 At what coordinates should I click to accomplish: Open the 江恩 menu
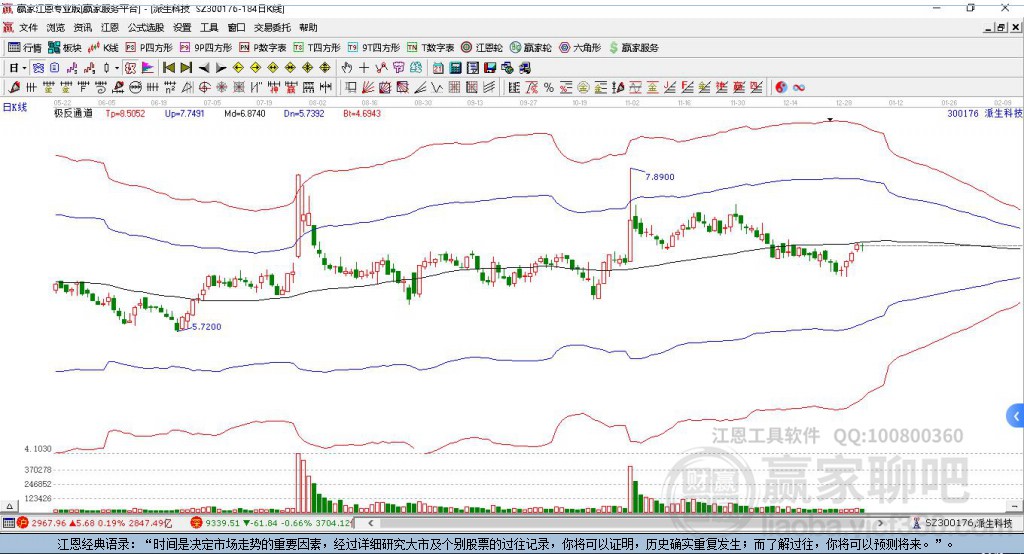110,27
